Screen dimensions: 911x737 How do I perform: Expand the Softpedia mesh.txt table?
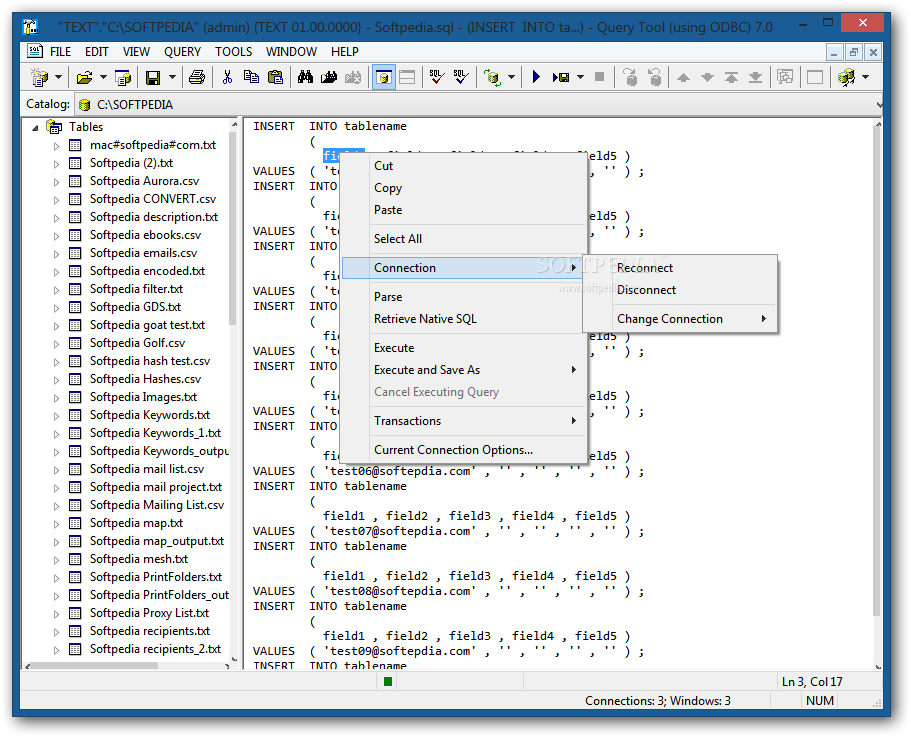pos(56,560)
